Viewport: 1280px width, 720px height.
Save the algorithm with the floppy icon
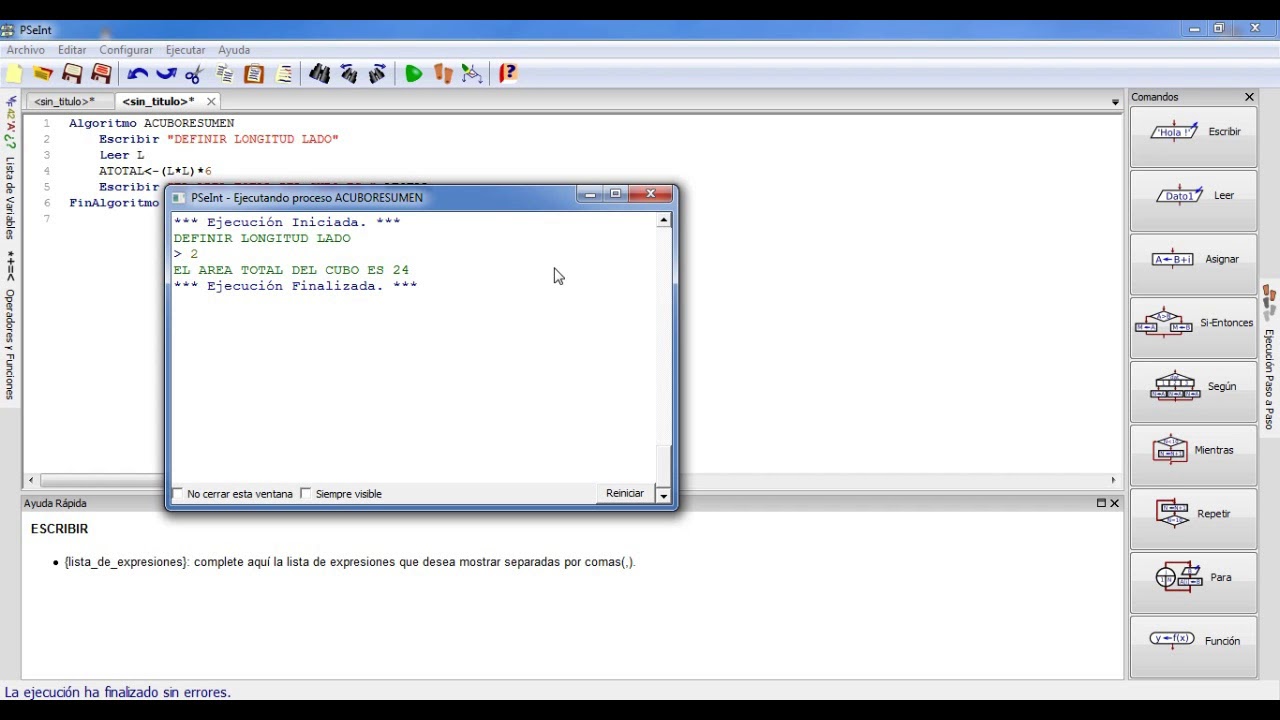(x=72, y=74)
